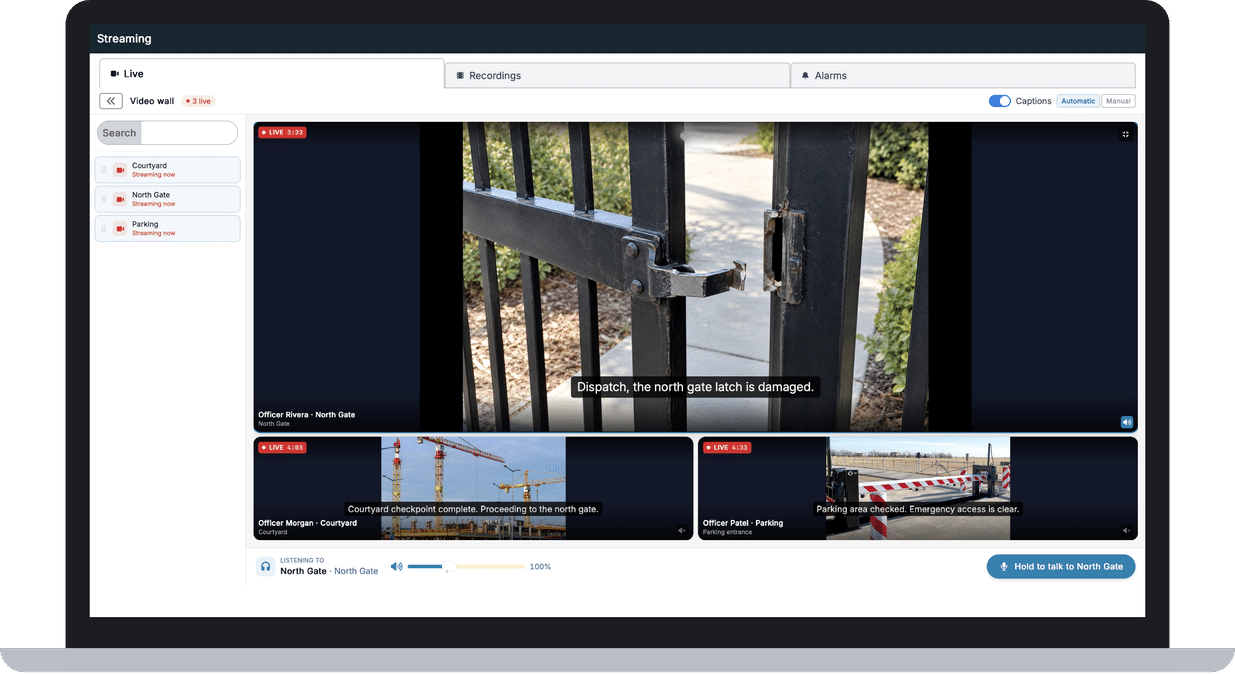Unmute the Parking video tile speaker icon
The image size is (1235, 674).
click(1126, 530)
